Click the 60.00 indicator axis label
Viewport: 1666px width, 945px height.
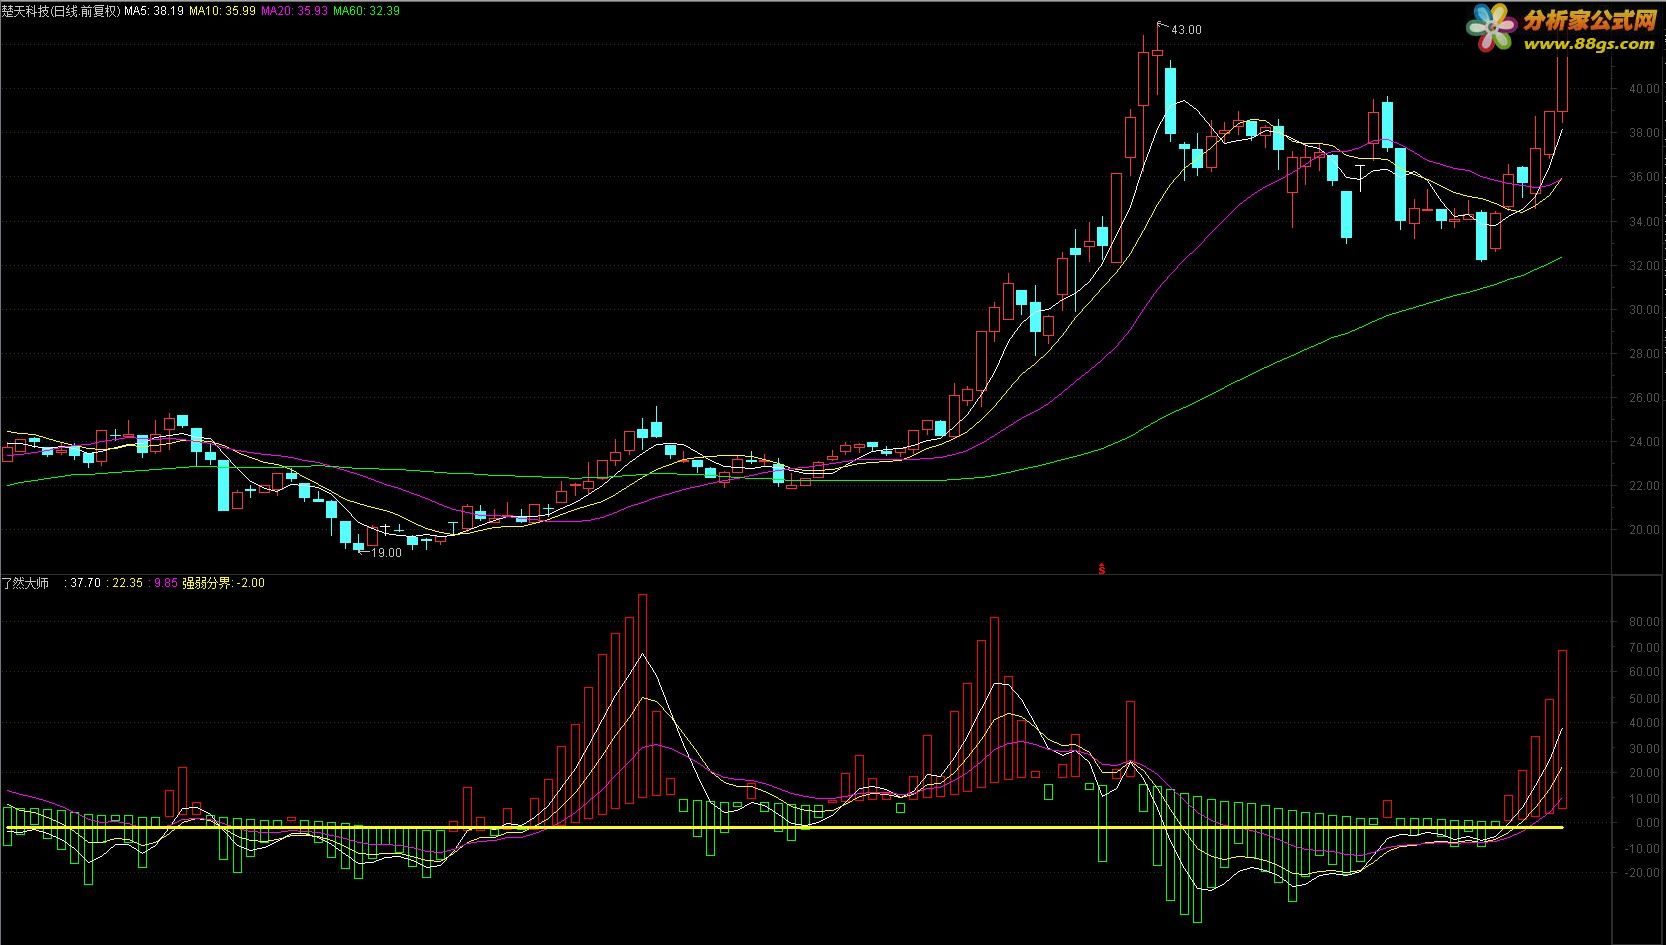[x=1644, y=673]
